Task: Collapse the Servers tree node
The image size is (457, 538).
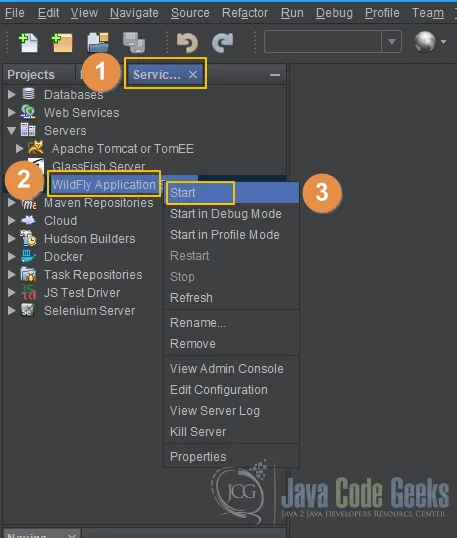Action: coord(12,130)
